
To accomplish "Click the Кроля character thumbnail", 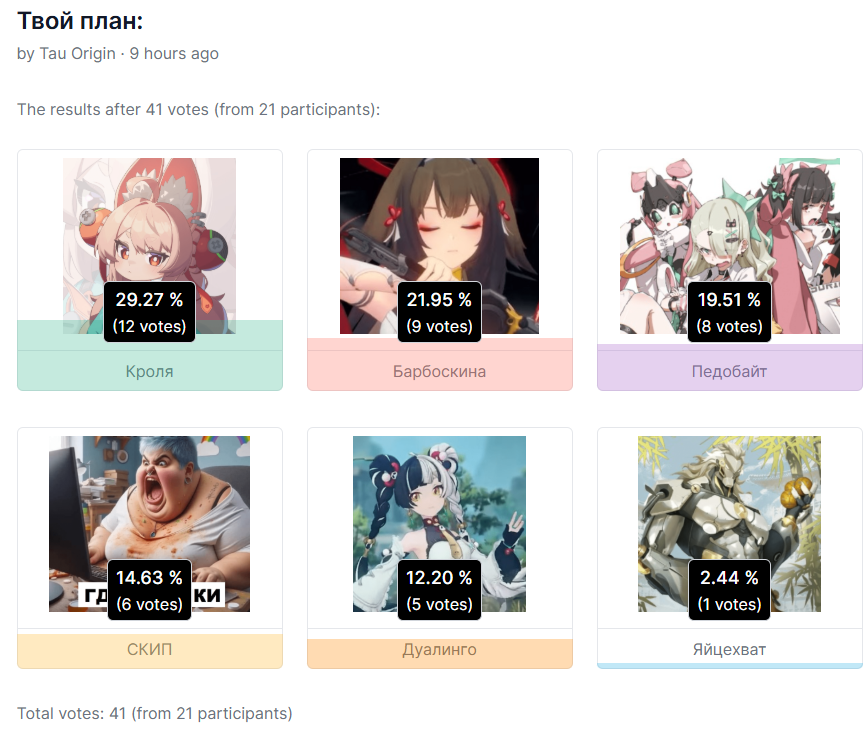I will tap(149, 246).
